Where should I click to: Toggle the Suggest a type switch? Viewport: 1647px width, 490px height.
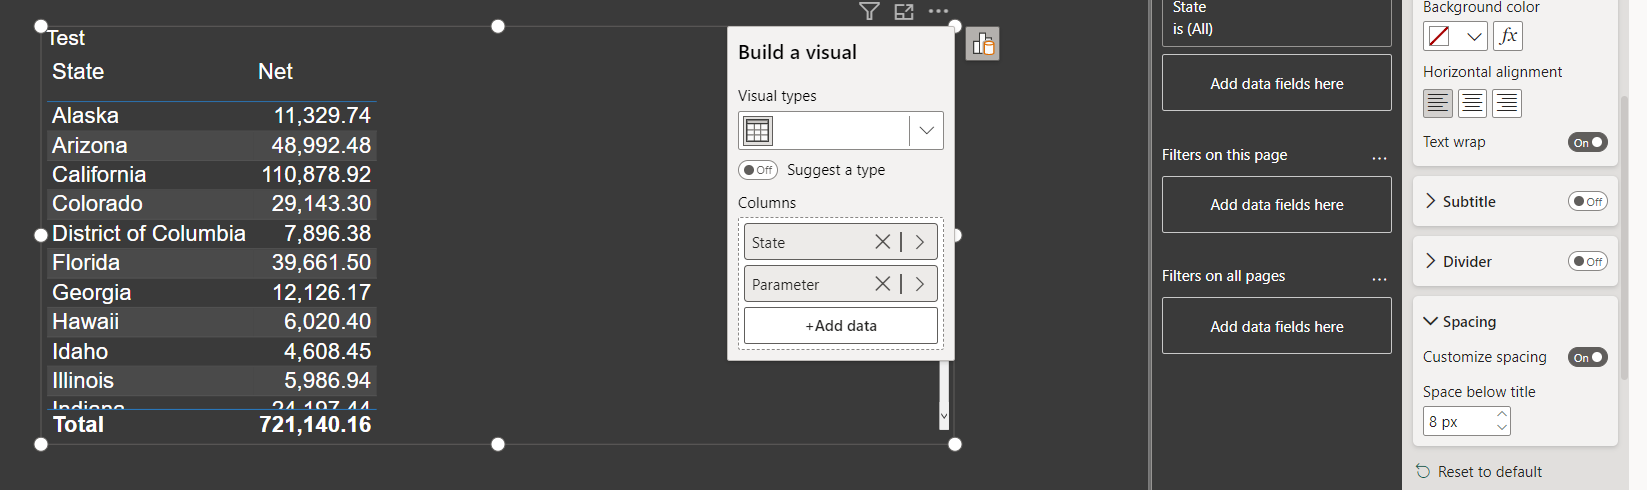coord(758,170)
